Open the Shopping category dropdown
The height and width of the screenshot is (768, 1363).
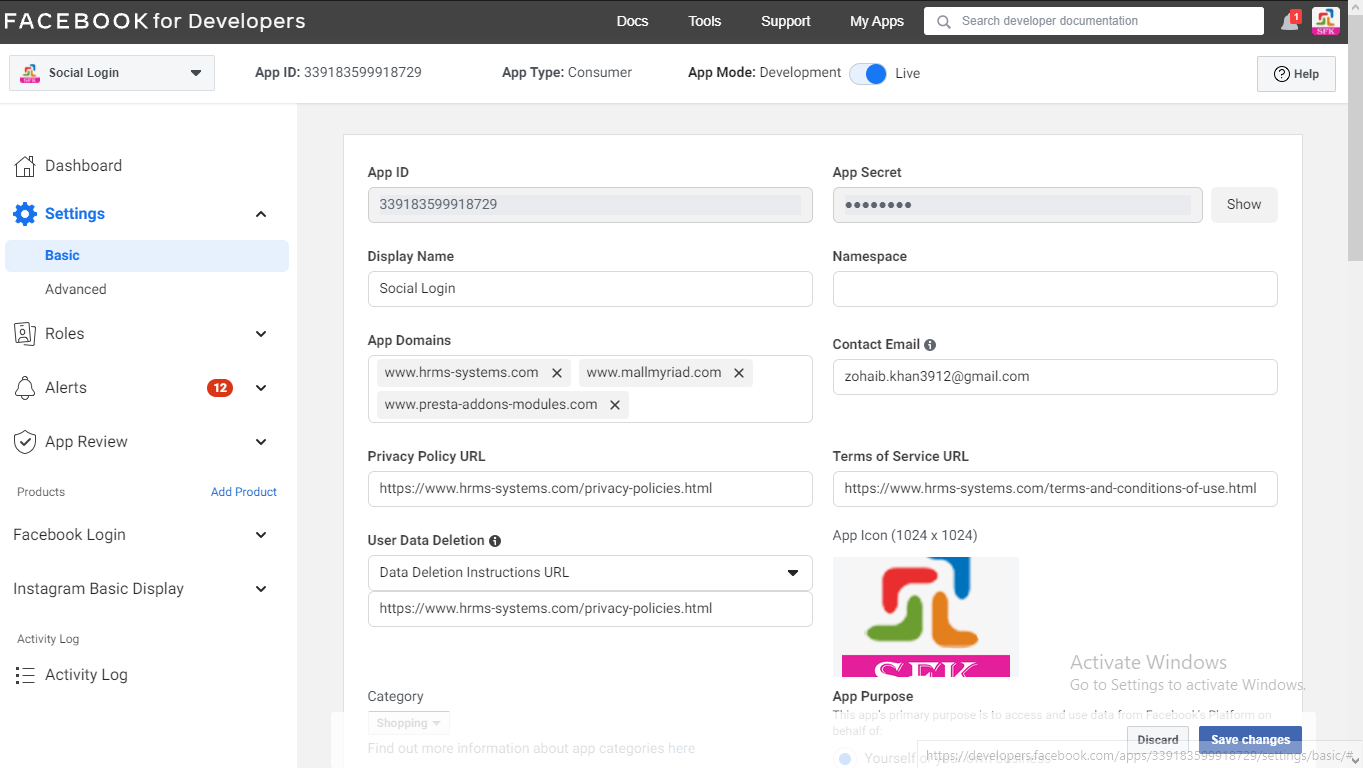(409, 723)
